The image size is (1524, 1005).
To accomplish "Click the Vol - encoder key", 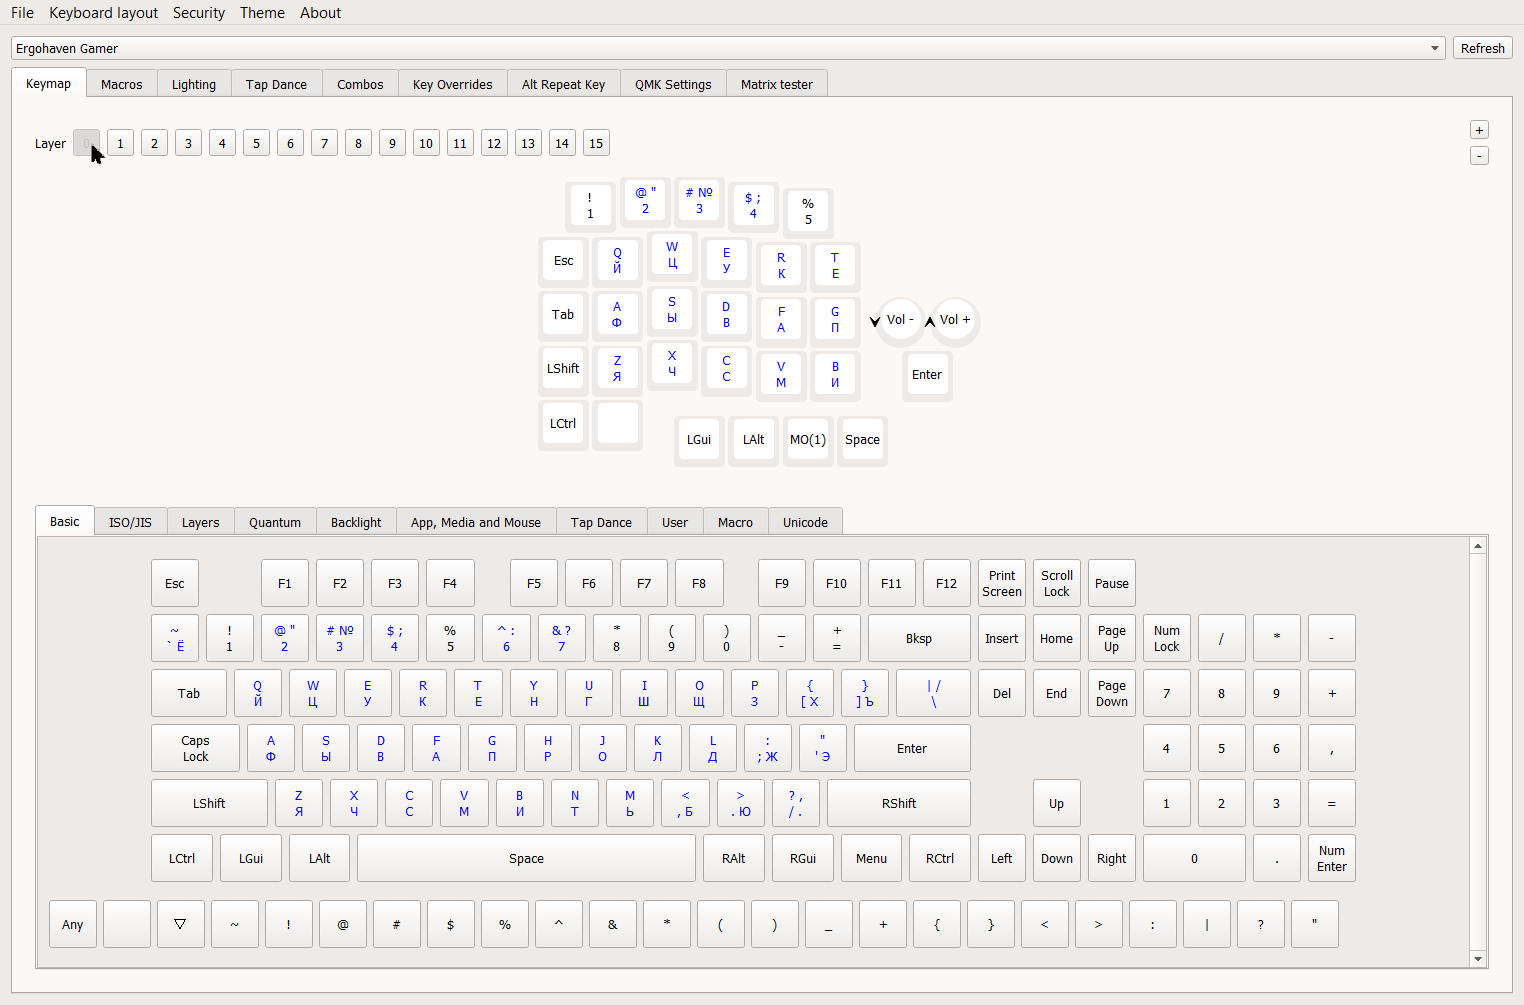I will [x=900, y=320].
